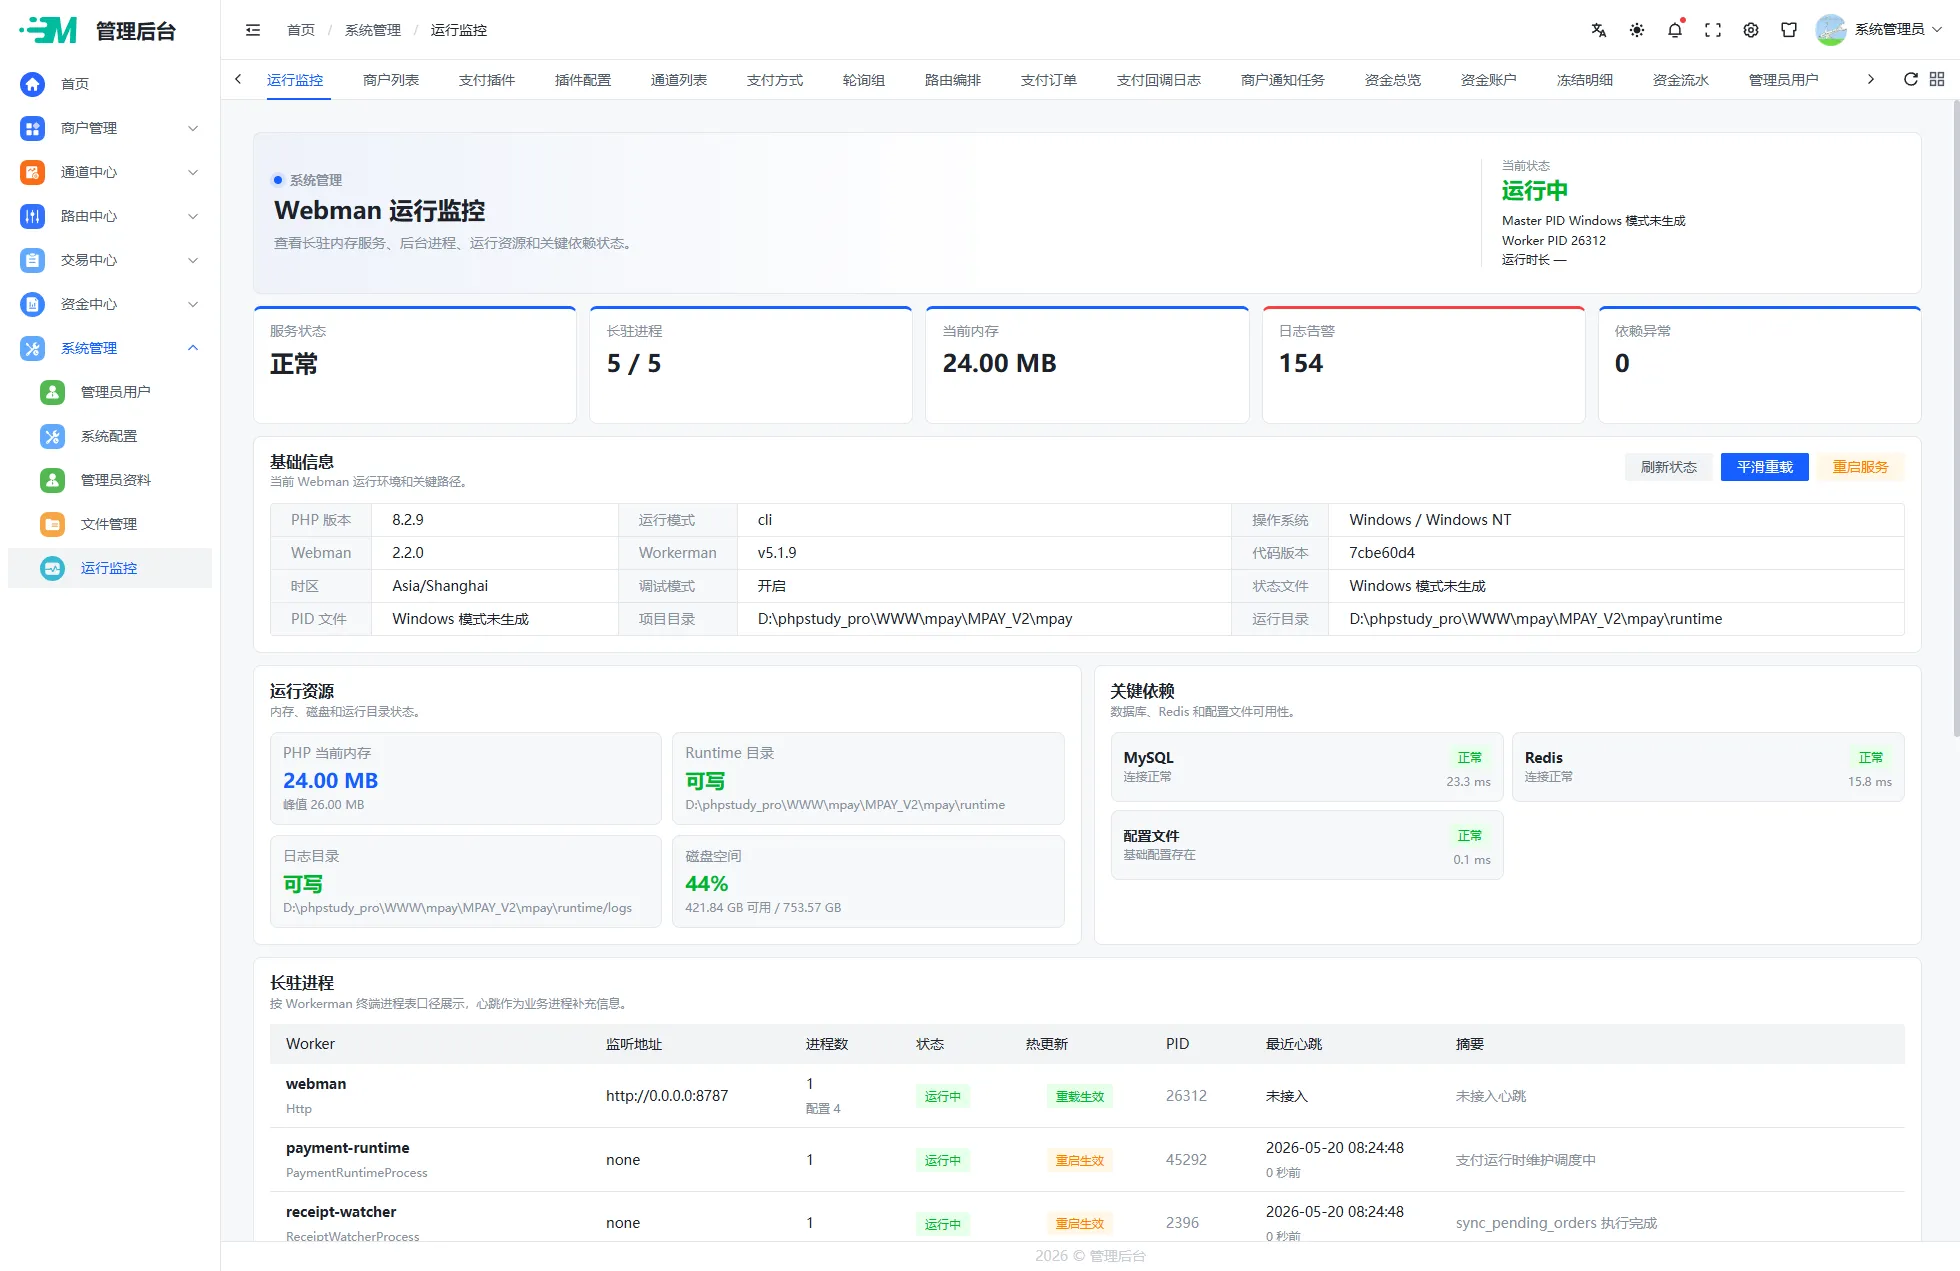Image resolution: width=1960 pixels, height=1271 pixels.
Task: Expand the 通道中心 chevron
Action: (x=193, y=172)
